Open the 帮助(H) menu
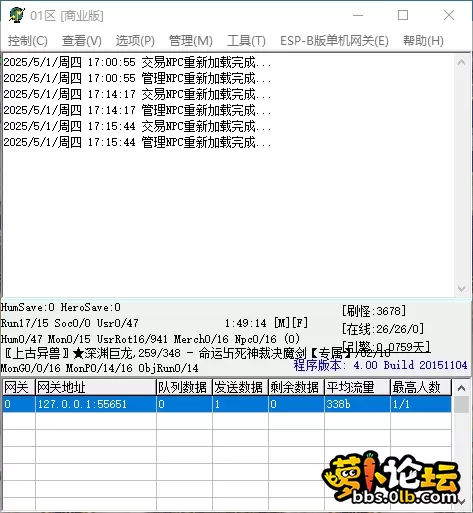Image resolution: width=473 pixels, height=513 pixels. click(423, 41)
